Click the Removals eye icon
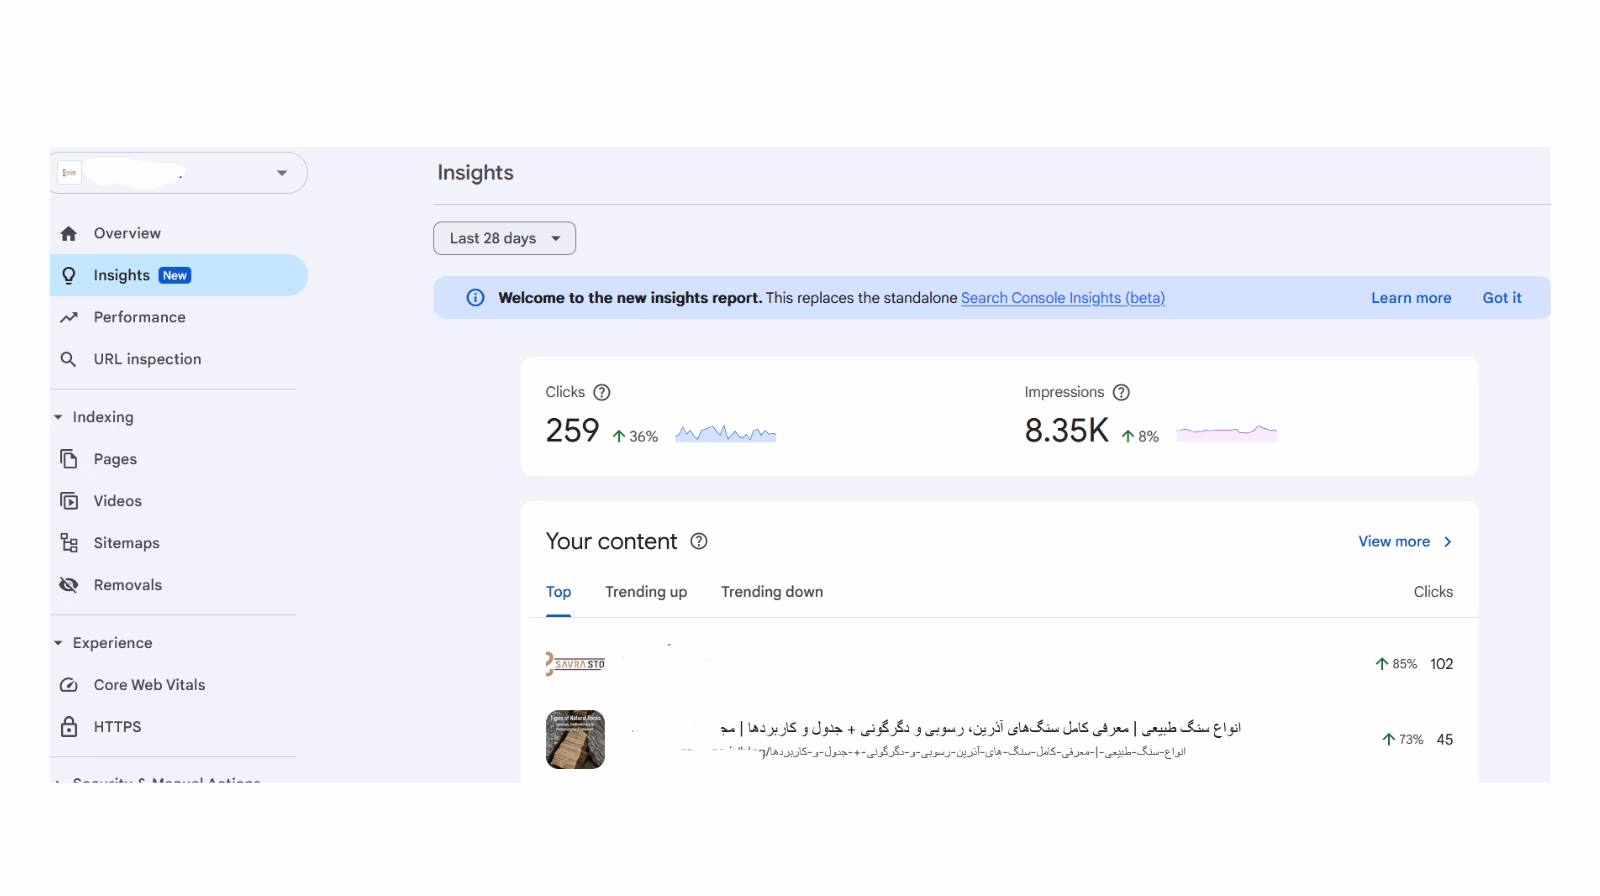Screen dimensions: 1600x896 tap(68, 585)
